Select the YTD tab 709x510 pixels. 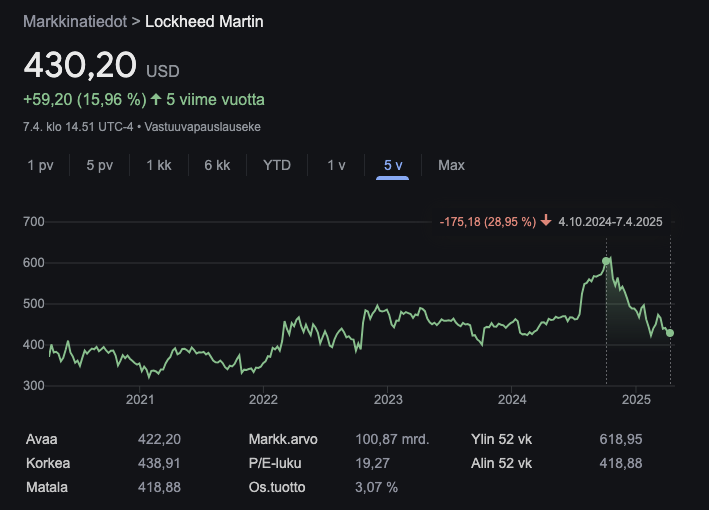click(x=277, y=165)
